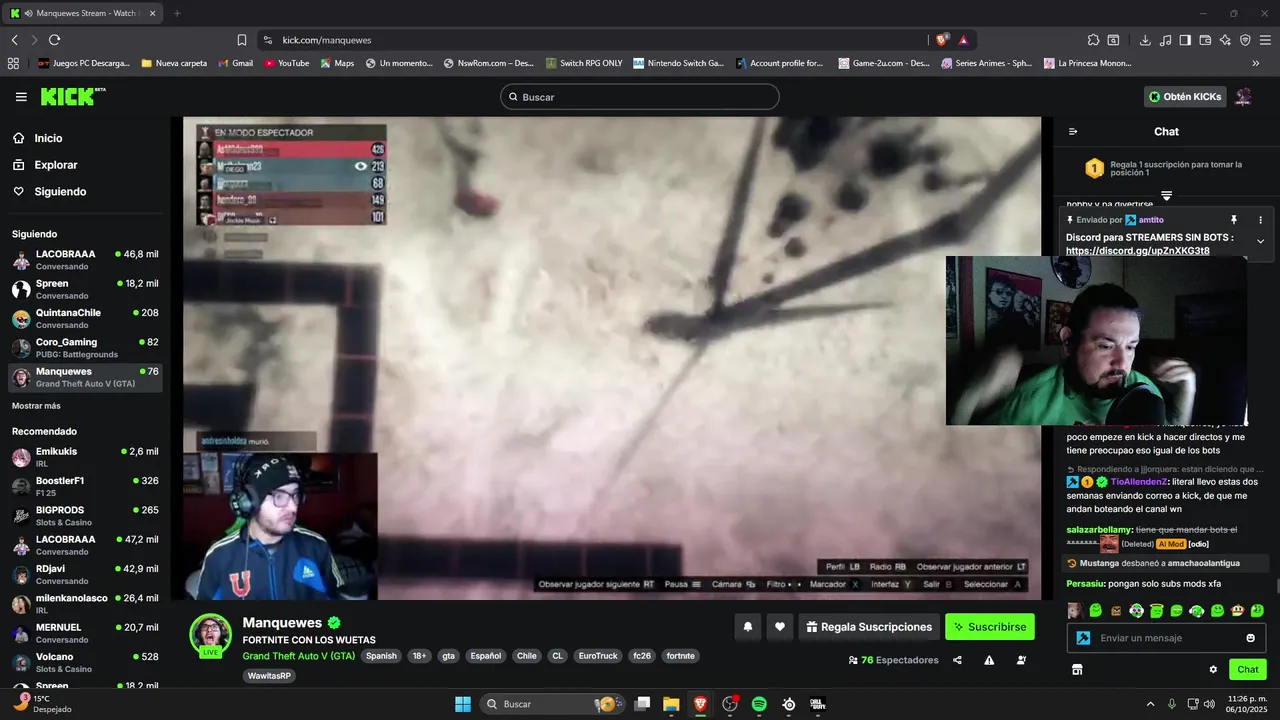Reload the page in browser toolbar
The image size is (1280, 720).
click(x=54, y=40)
